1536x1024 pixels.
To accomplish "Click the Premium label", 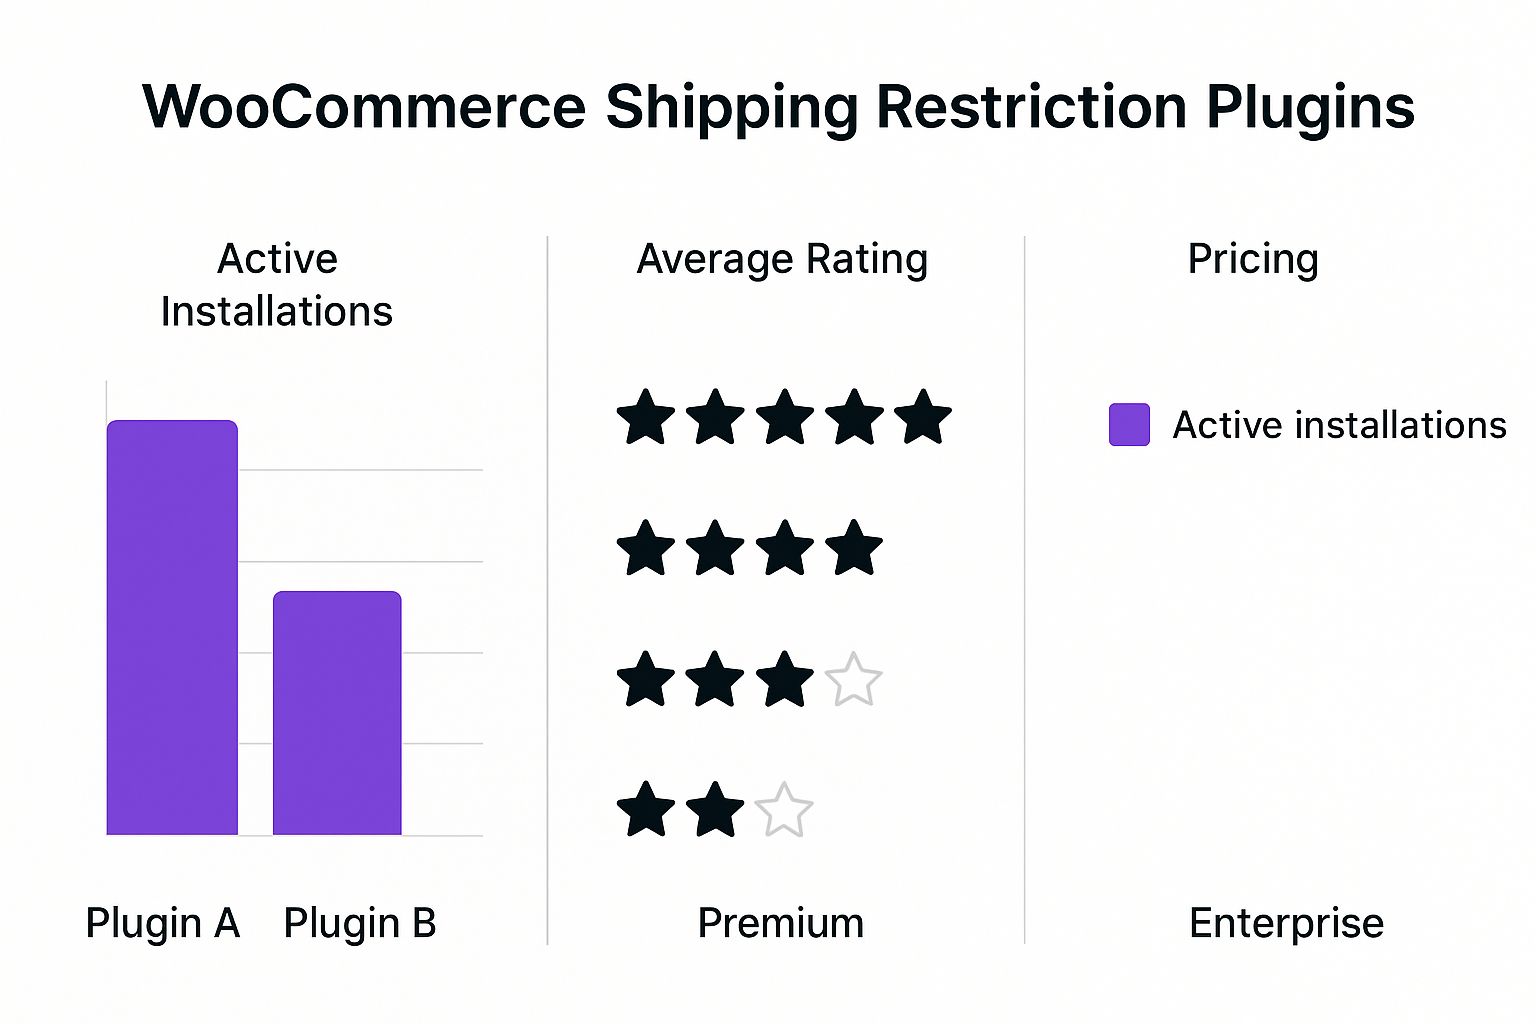I will (781, 923).
